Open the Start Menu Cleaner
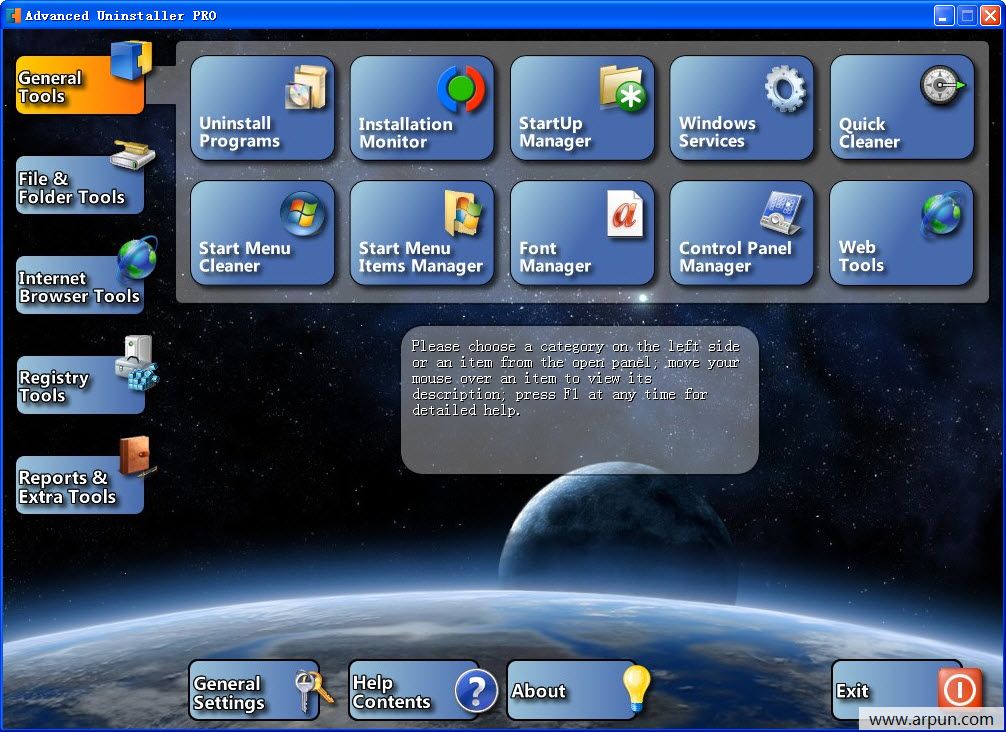The width and height of the screenshot is (1006, 732). [262, 233]
